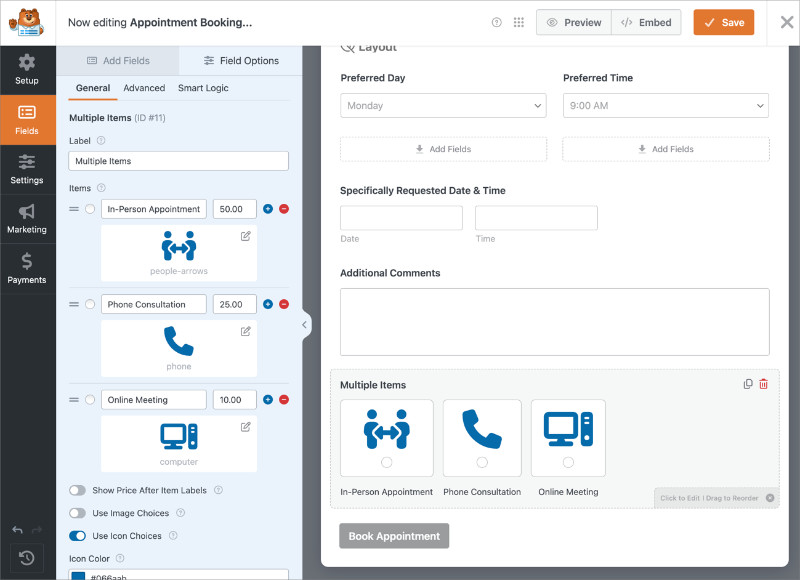Click the help question mark icon in toolbar
Screen dimensions: 800x580
pyautogui.click(x=497, y=21)
